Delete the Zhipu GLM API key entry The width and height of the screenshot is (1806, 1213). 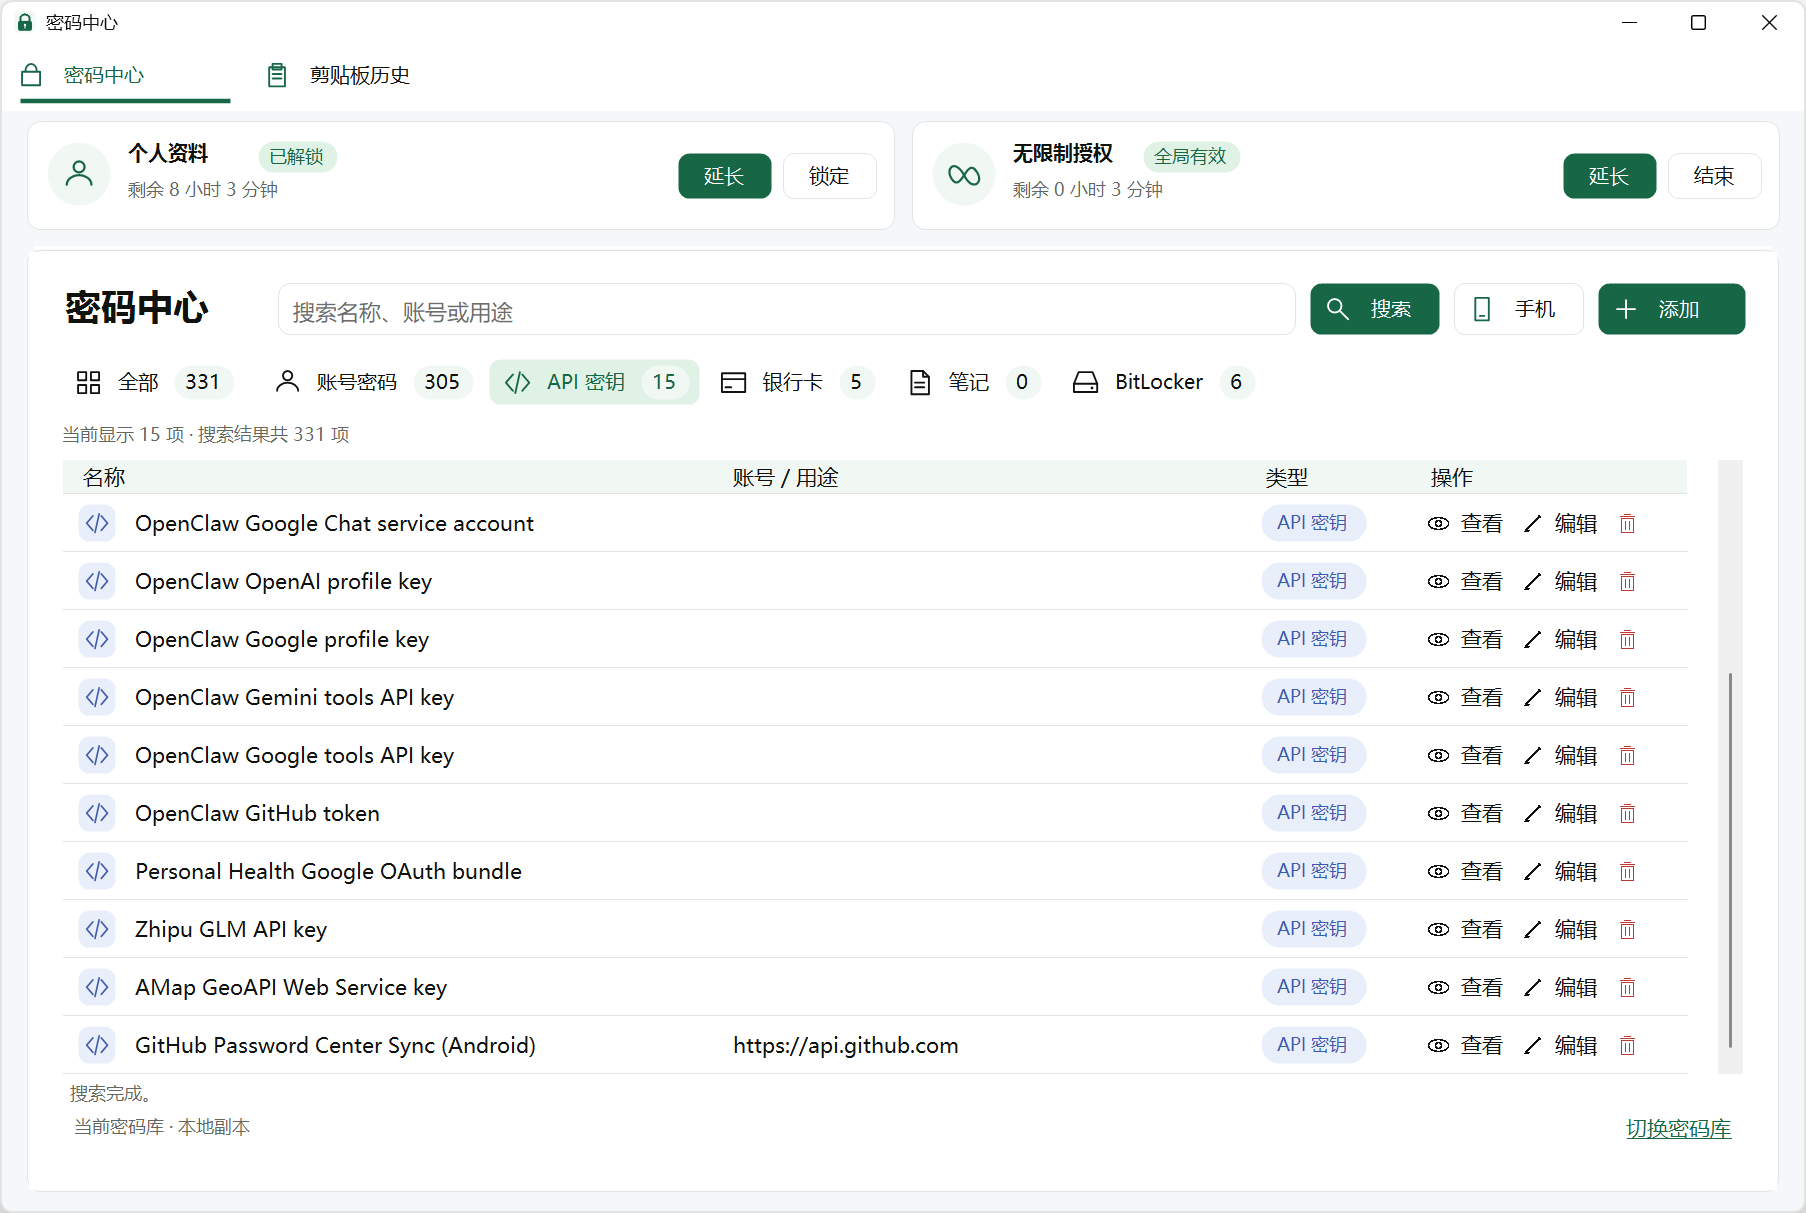(x=1627, y=930)
